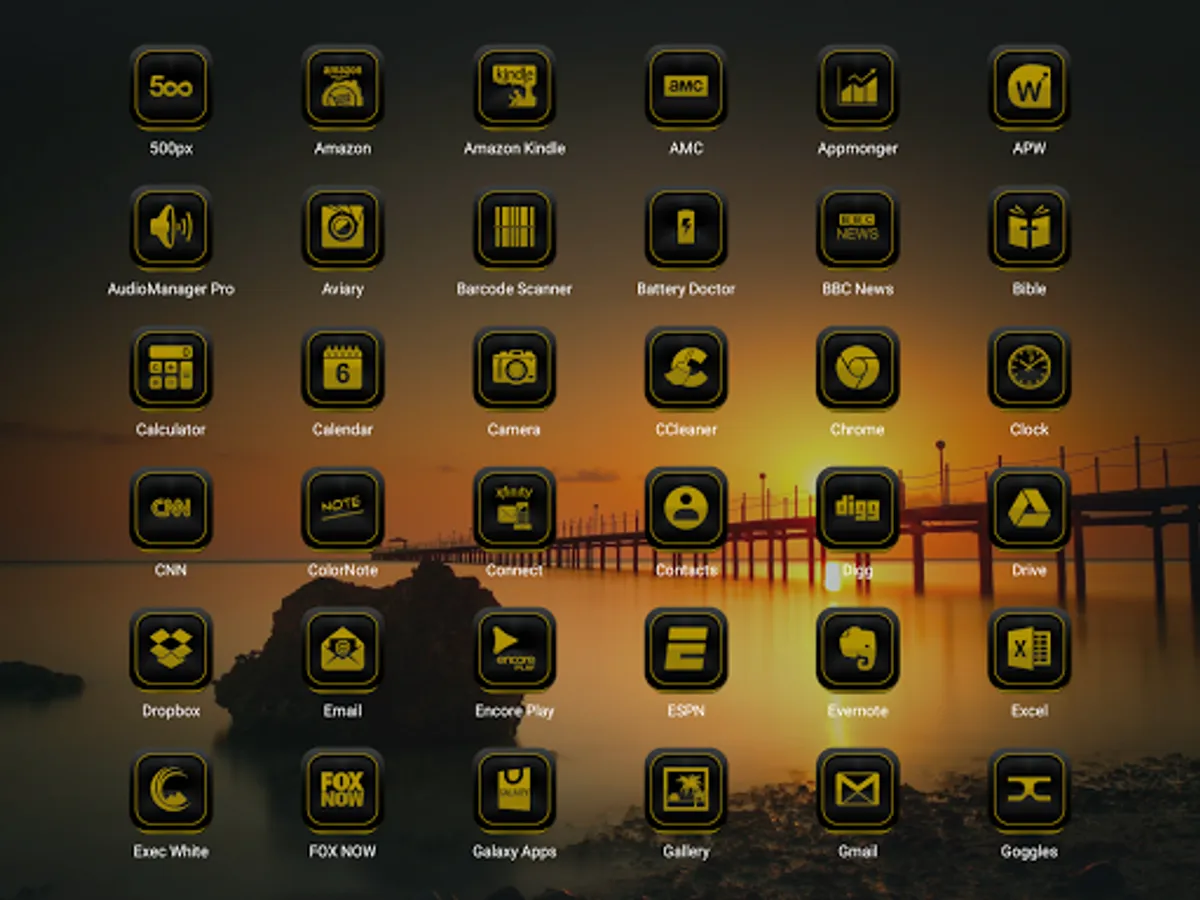Launch the Galaxy Apps bag icon
Image resolution: width=1200 pixels, height=900 pixels.
[x=514, y=790]
